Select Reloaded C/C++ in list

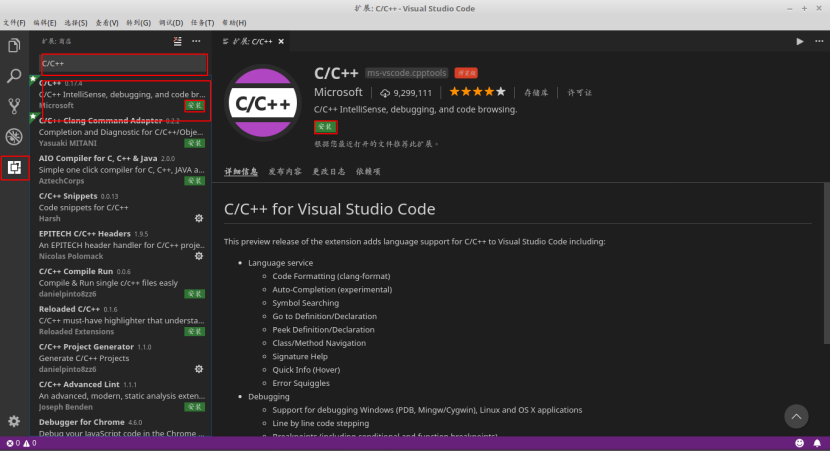122,320
